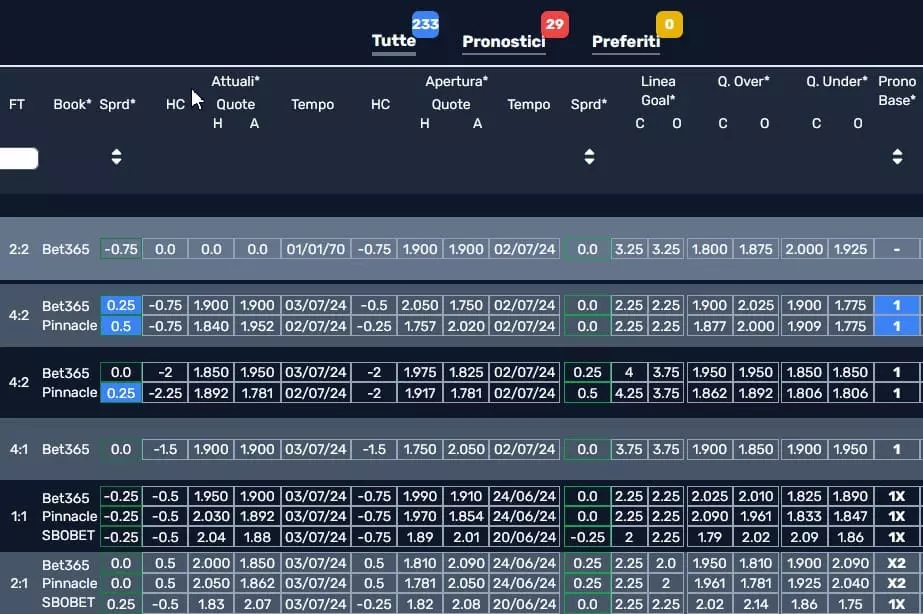Image resolution: width=923 pixels, height=614 pixels.
Task: Toggle the highlighted 0.25 Sprd cell for Bet365
Action: [x=121, y=306]
